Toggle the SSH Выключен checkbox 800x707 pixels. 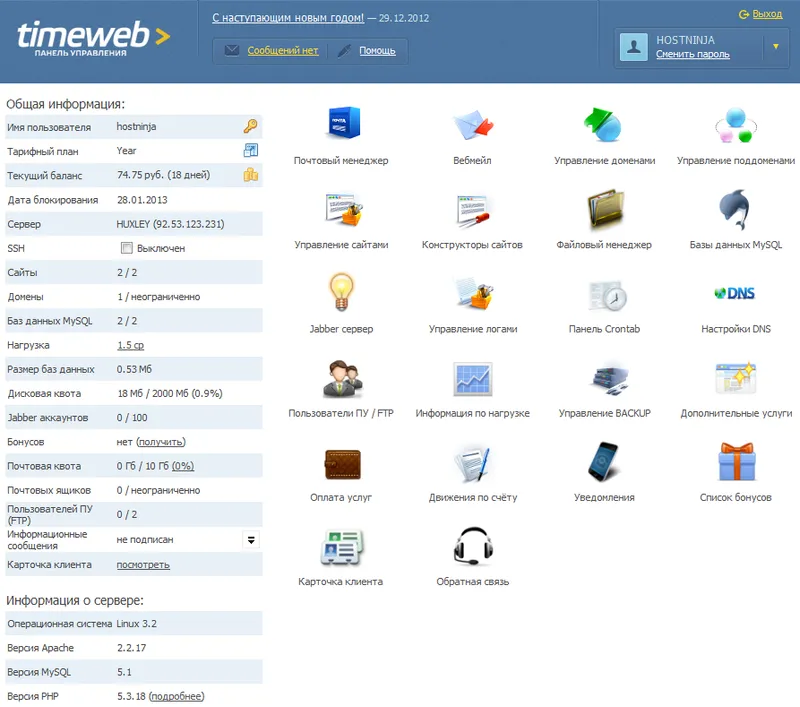click(127, 248)
